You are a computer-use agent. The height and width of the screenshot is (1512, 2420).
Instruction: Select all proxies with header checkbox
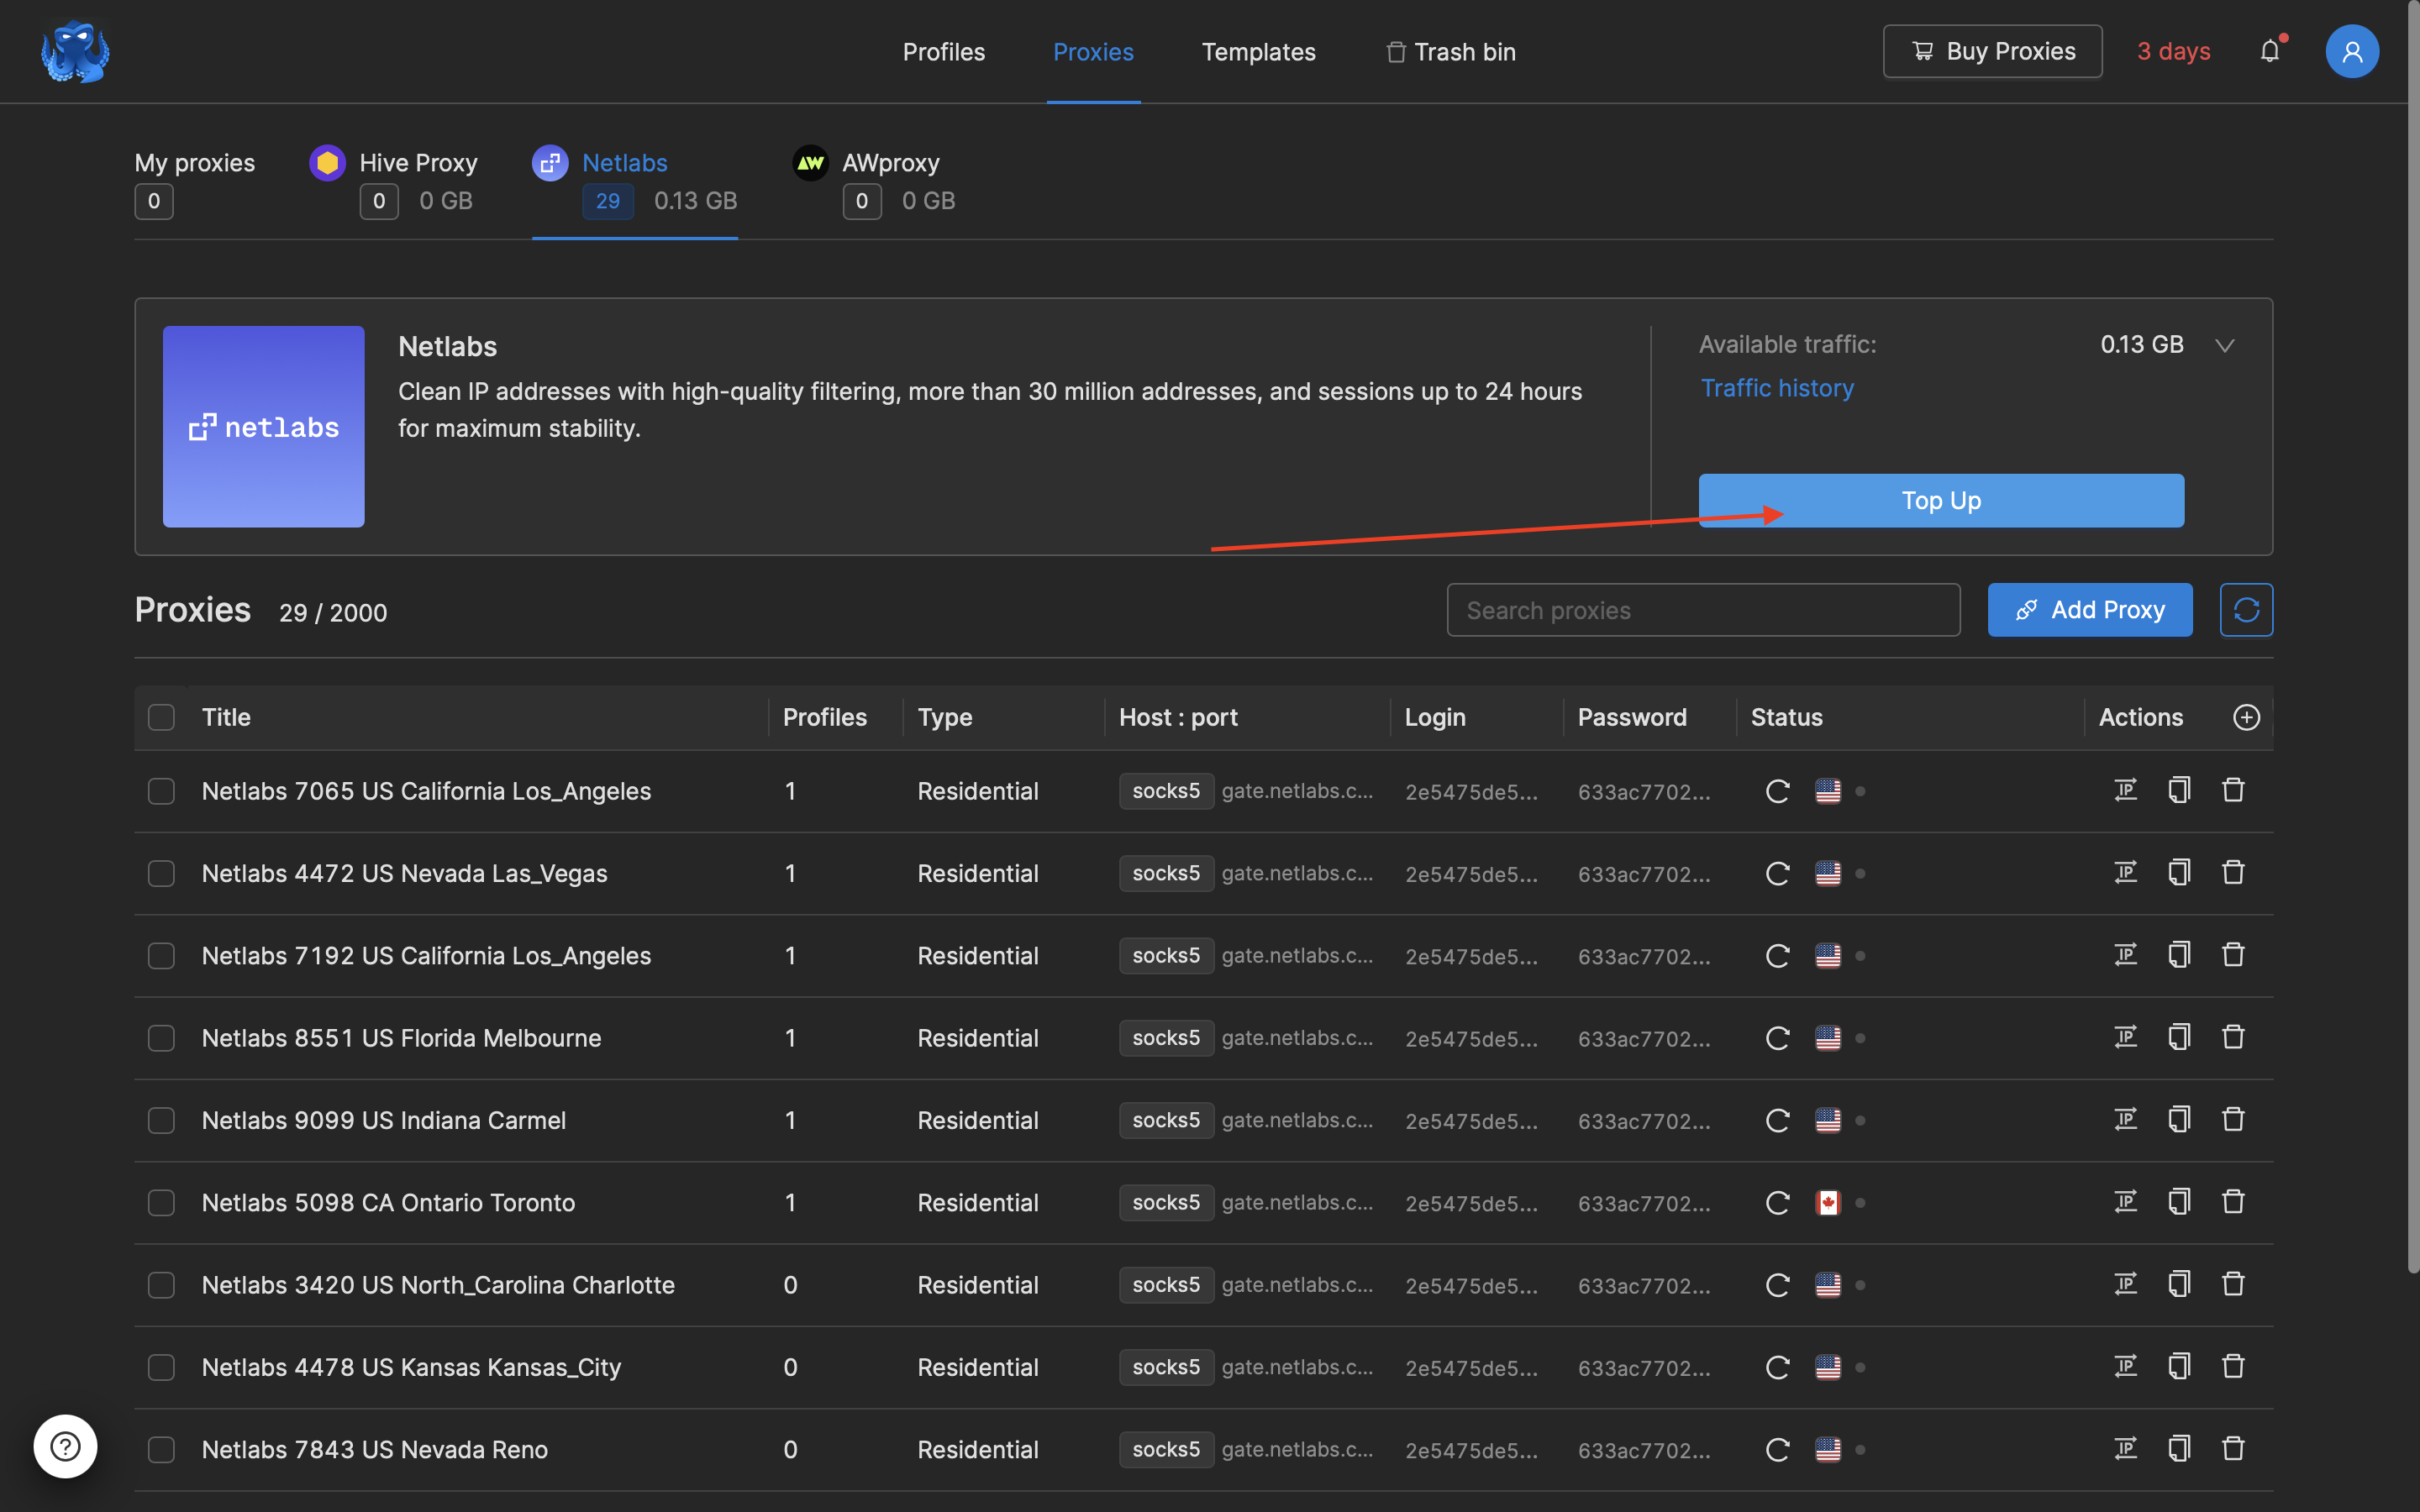click(x=161, y=717)
